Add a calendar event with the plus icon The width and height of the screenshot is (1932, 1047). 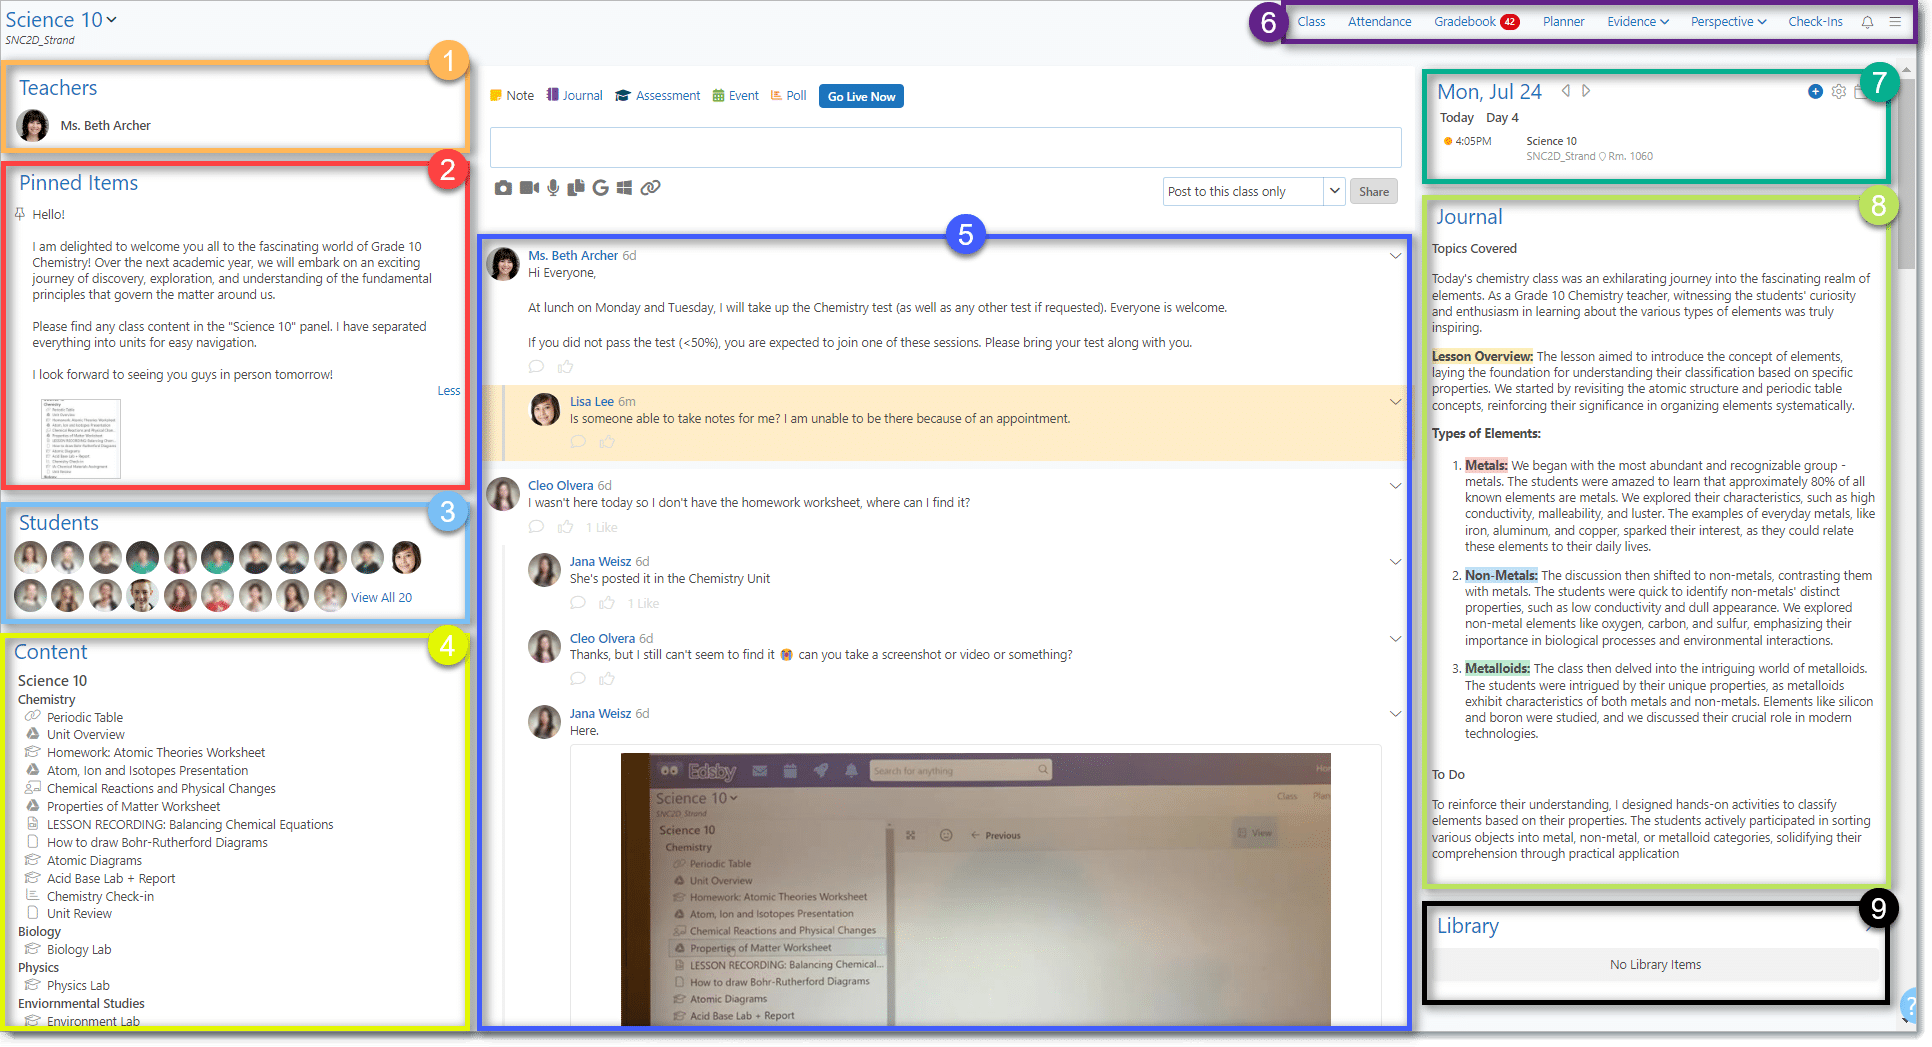point(1815,92)
